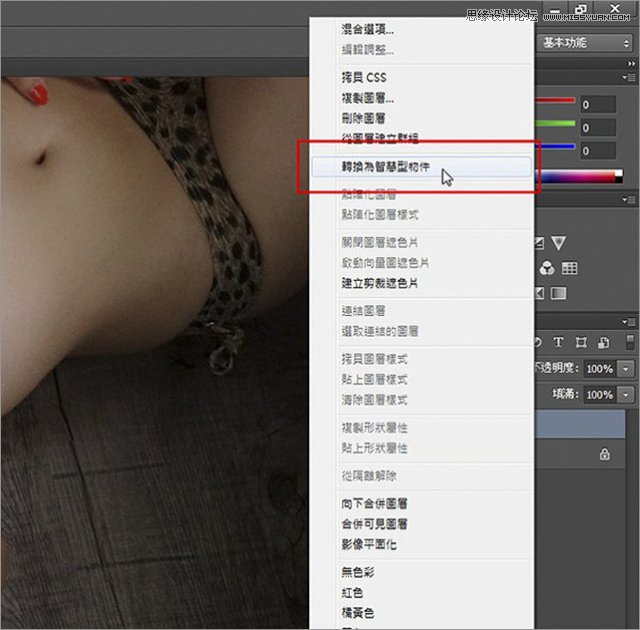Click the red color slider

(x=555, y=100)
